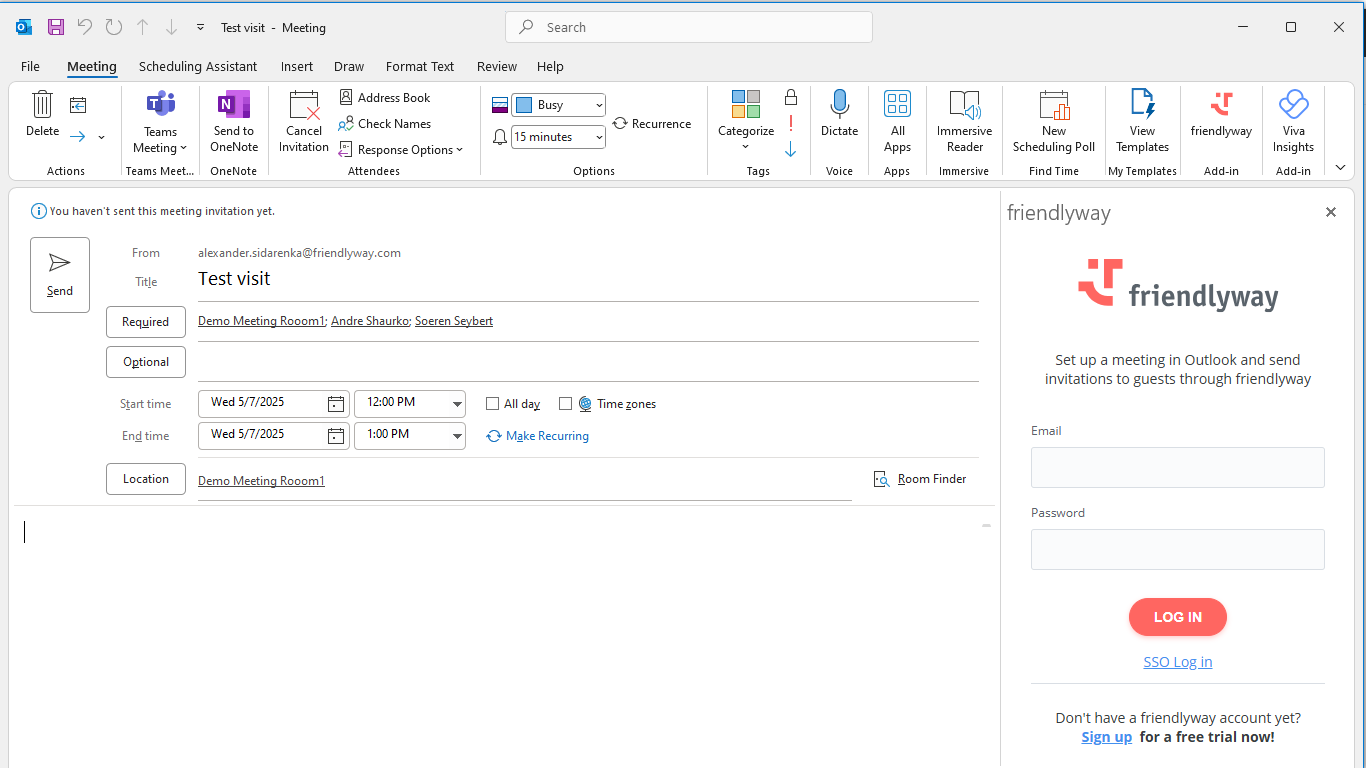Delete the meeting with the trash icon
This screenshot has height=768, width=1366.
tap(42, 113)
